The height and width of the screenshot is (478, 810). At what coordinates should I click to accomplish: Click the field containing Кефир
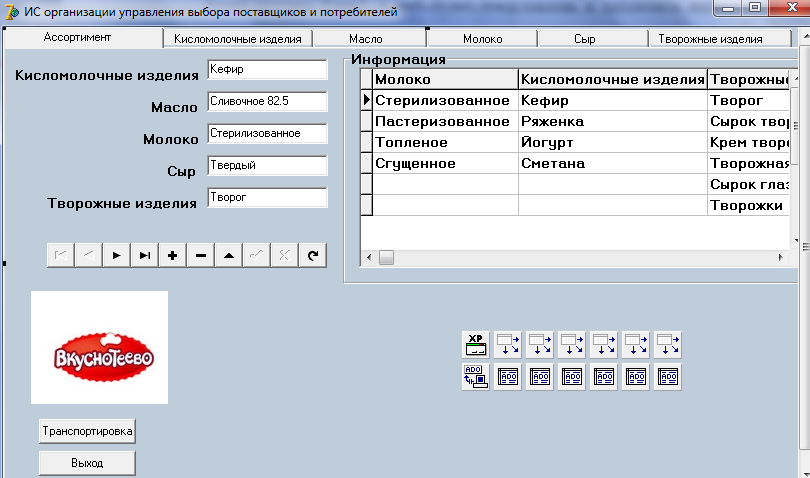268,69
